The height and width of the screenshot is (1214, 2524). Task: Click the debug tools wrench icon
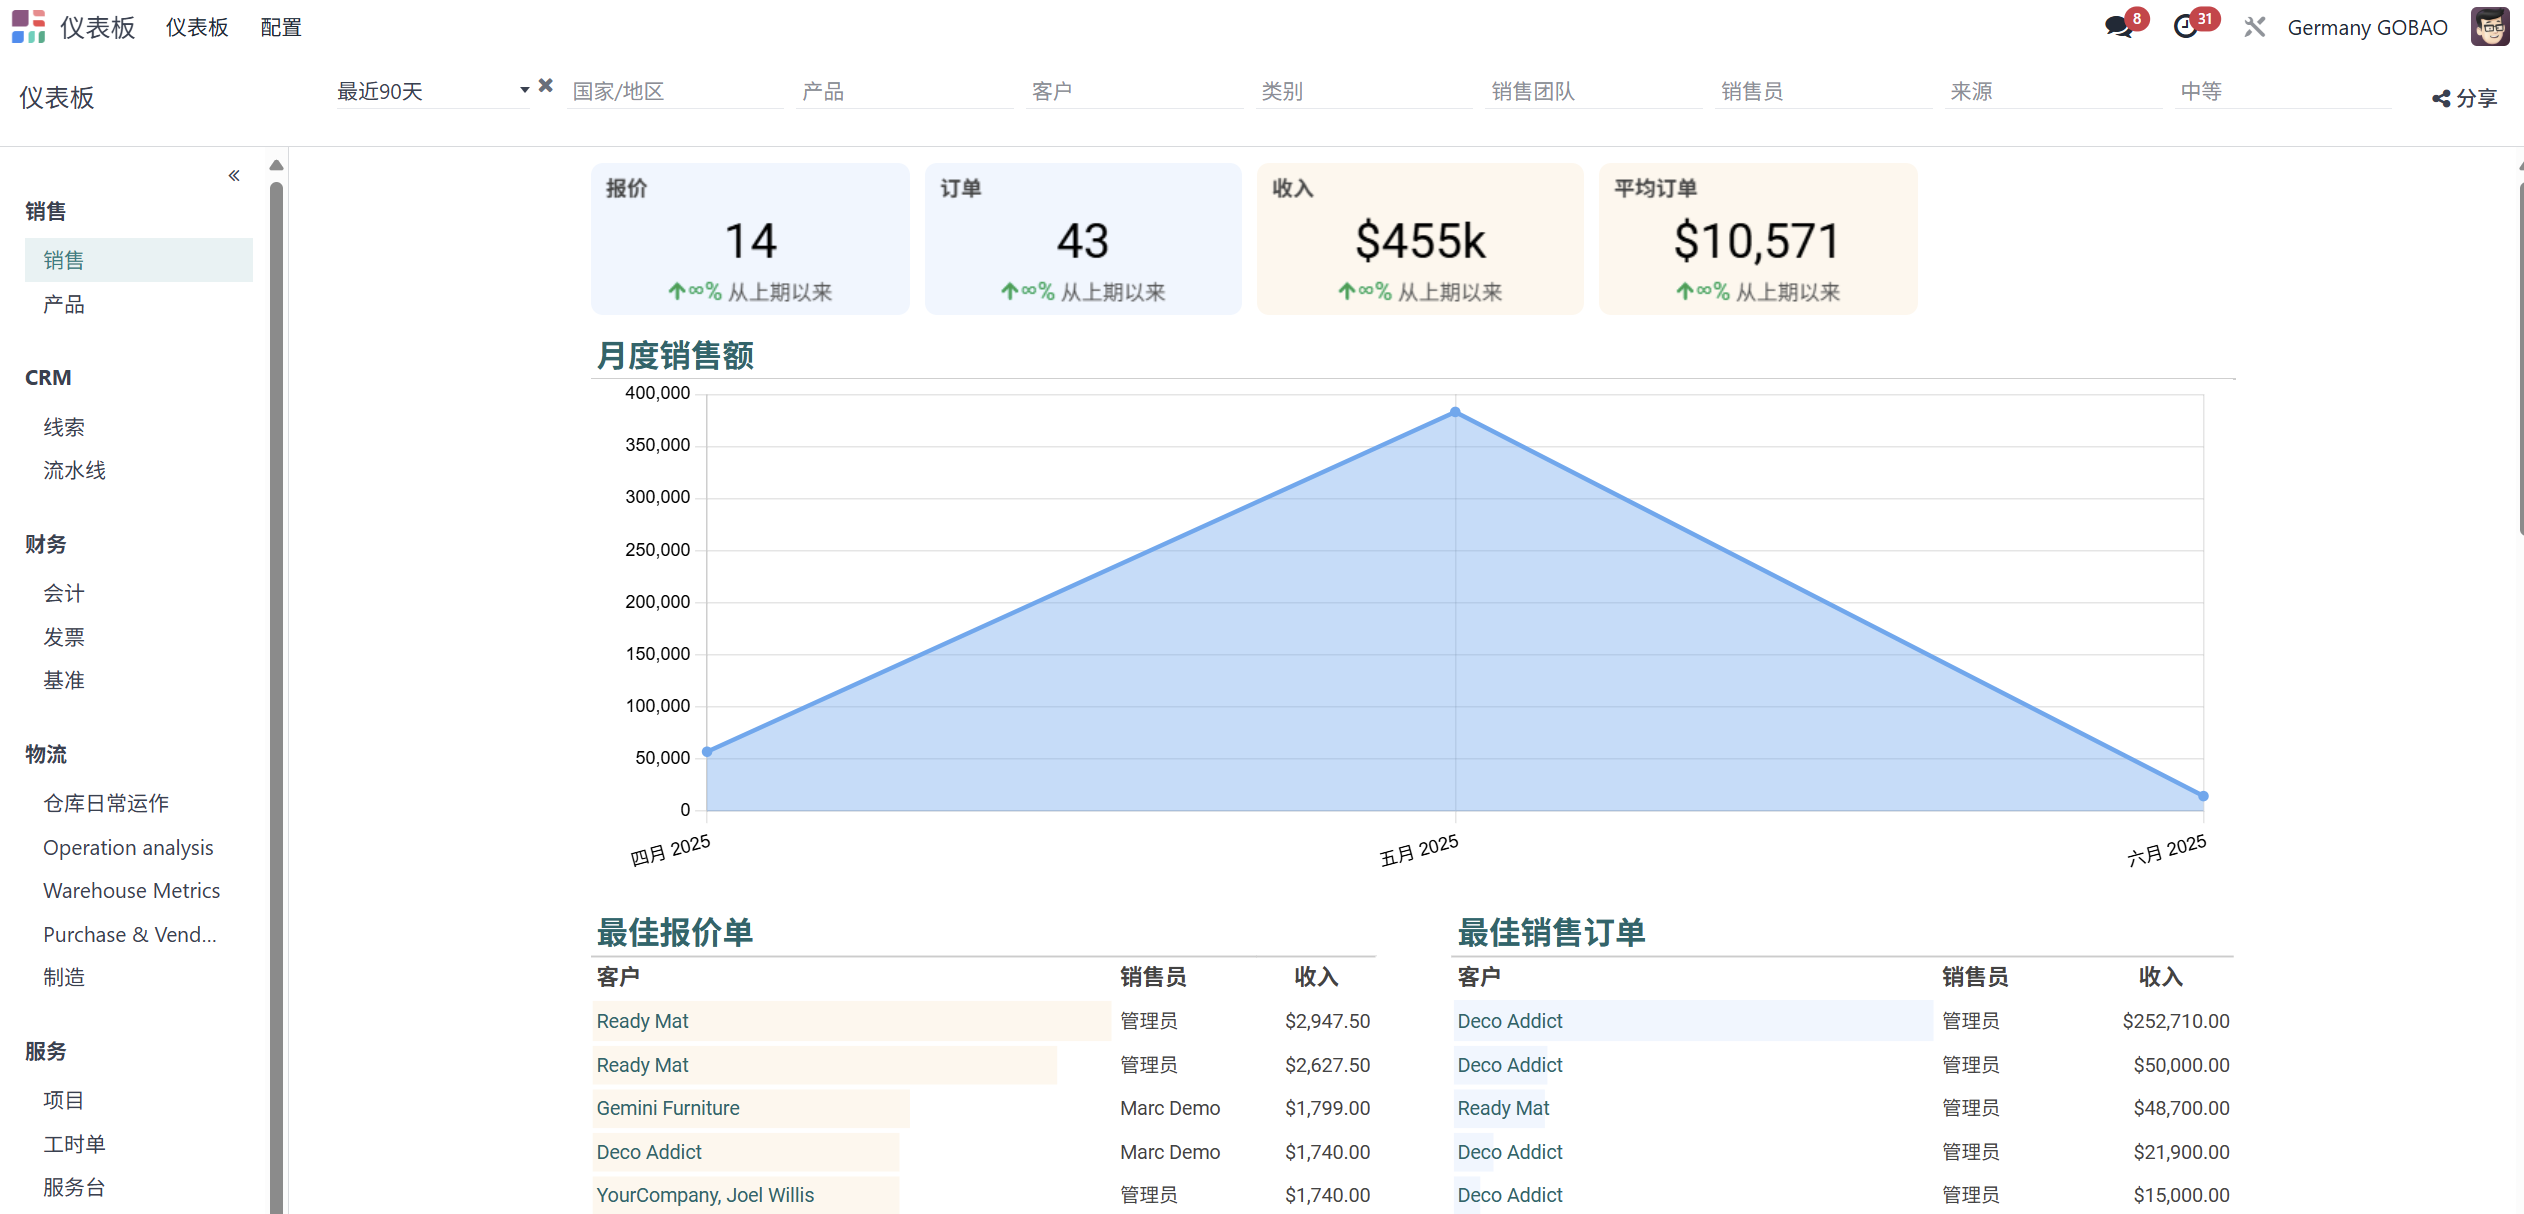point(2254,27)
